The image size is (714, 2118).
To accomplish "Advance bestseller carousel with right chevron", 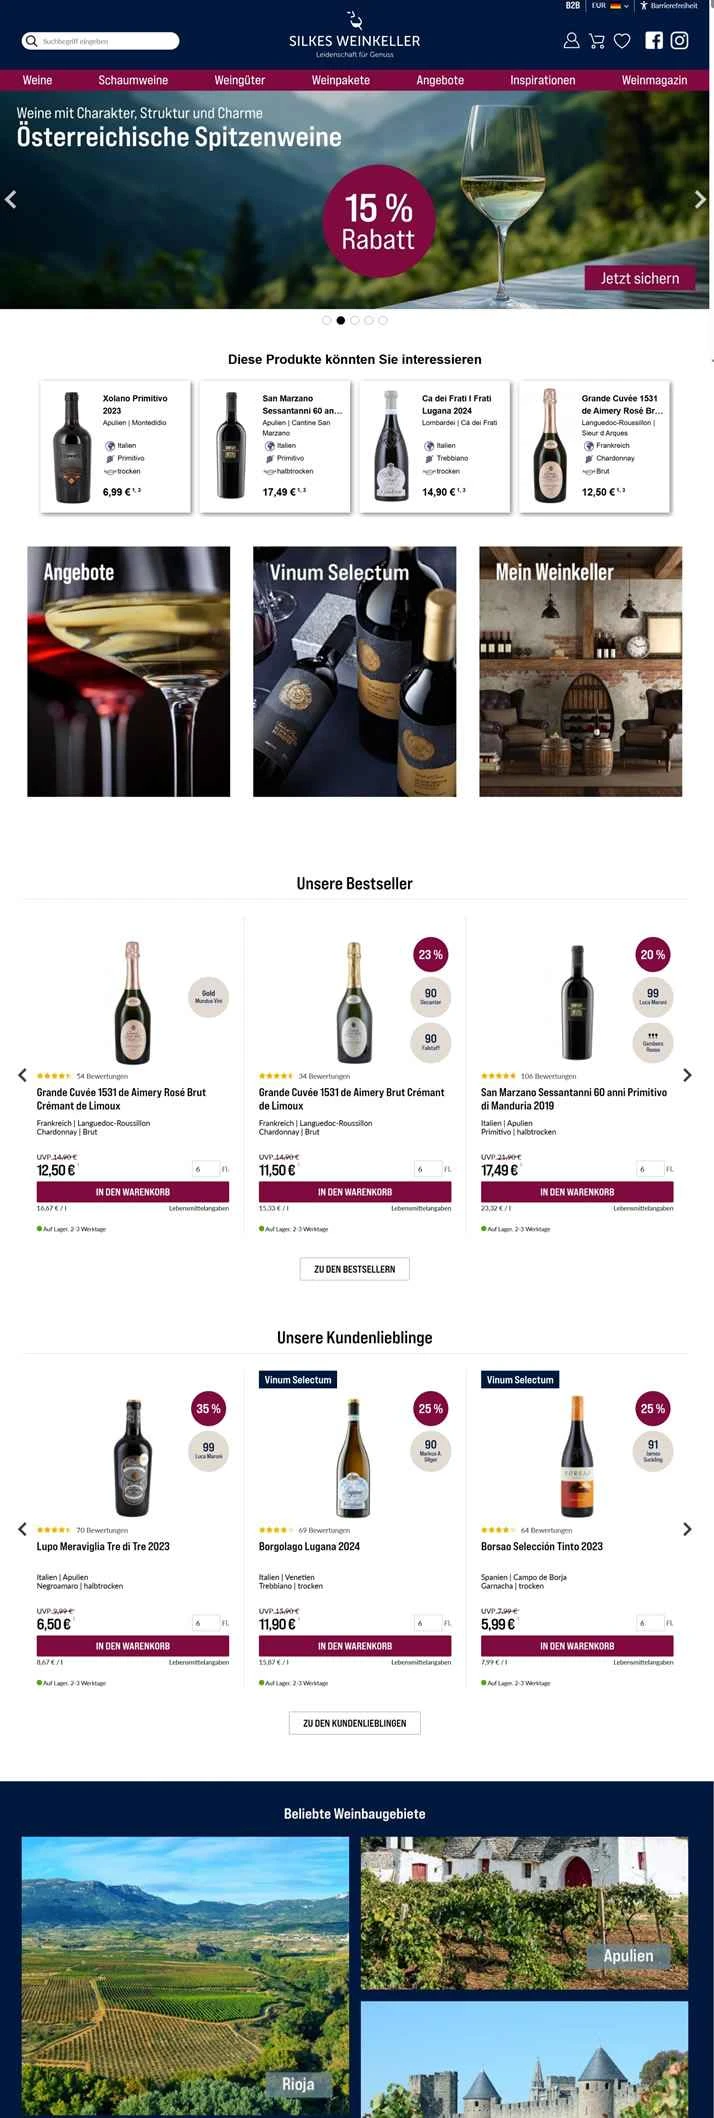I will [x=687, y=1075].
